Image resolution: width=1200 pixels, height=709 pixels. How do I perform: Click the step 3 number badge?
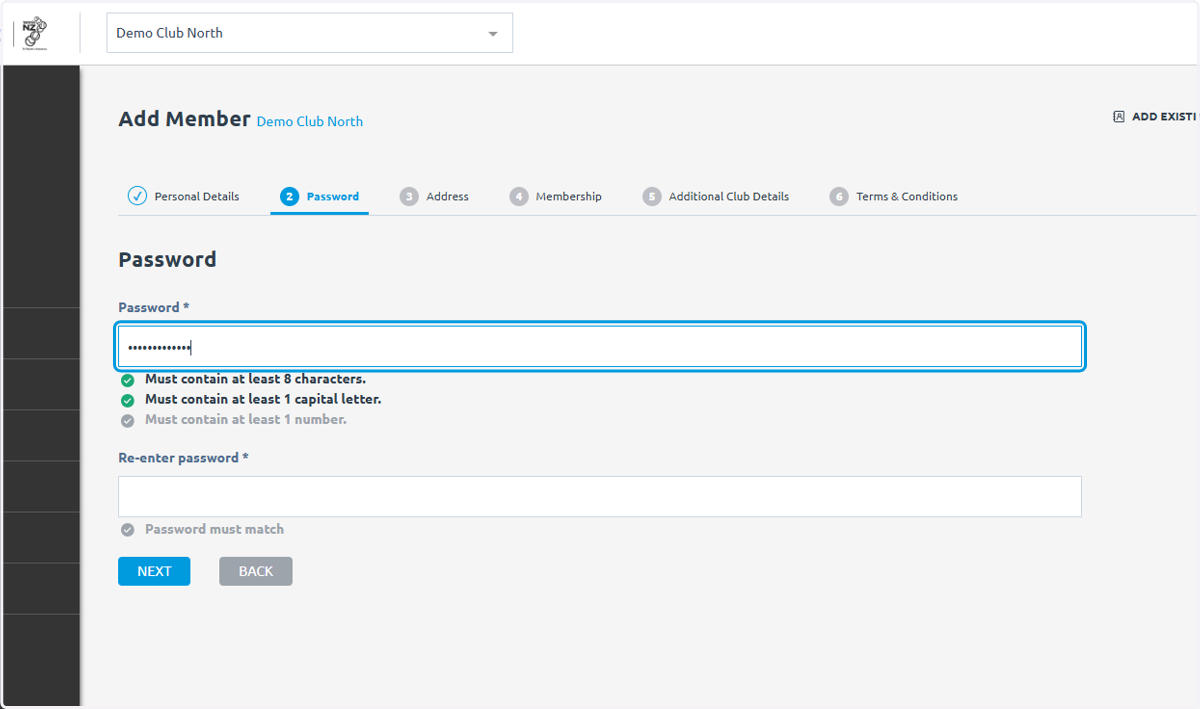pyautogui.click(x=409, y=197)
